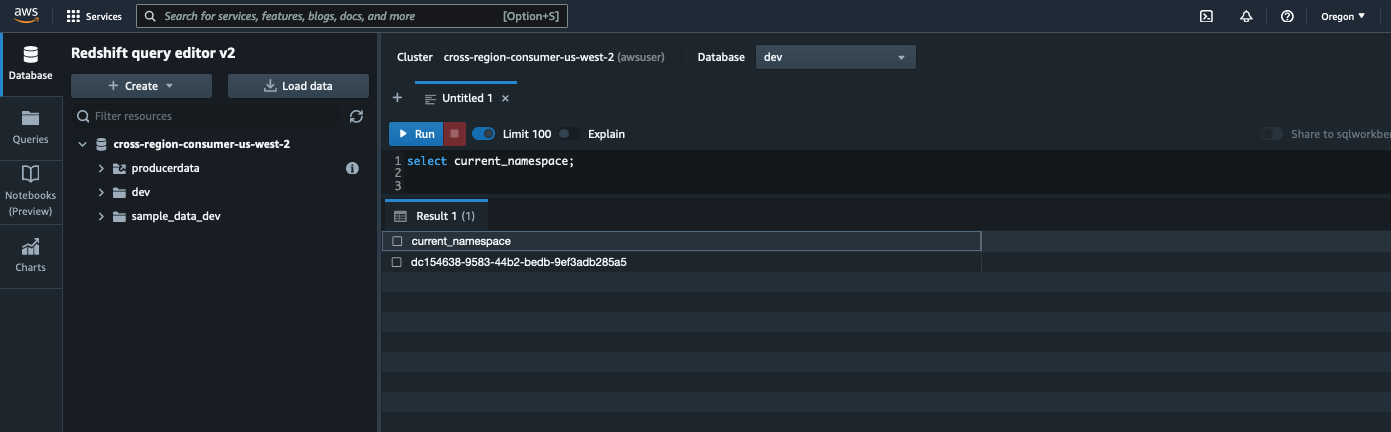Toggle the Limit 100 switch
This screenshot has width=1391, height=432.
[x=484, y=134]
